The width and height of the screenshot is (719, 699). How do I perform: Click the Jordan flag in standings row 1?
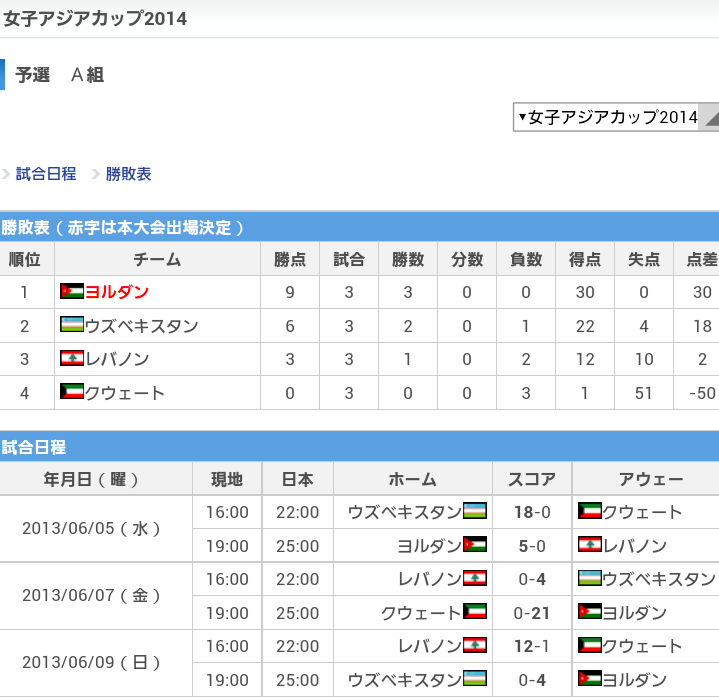click(72, 291)
